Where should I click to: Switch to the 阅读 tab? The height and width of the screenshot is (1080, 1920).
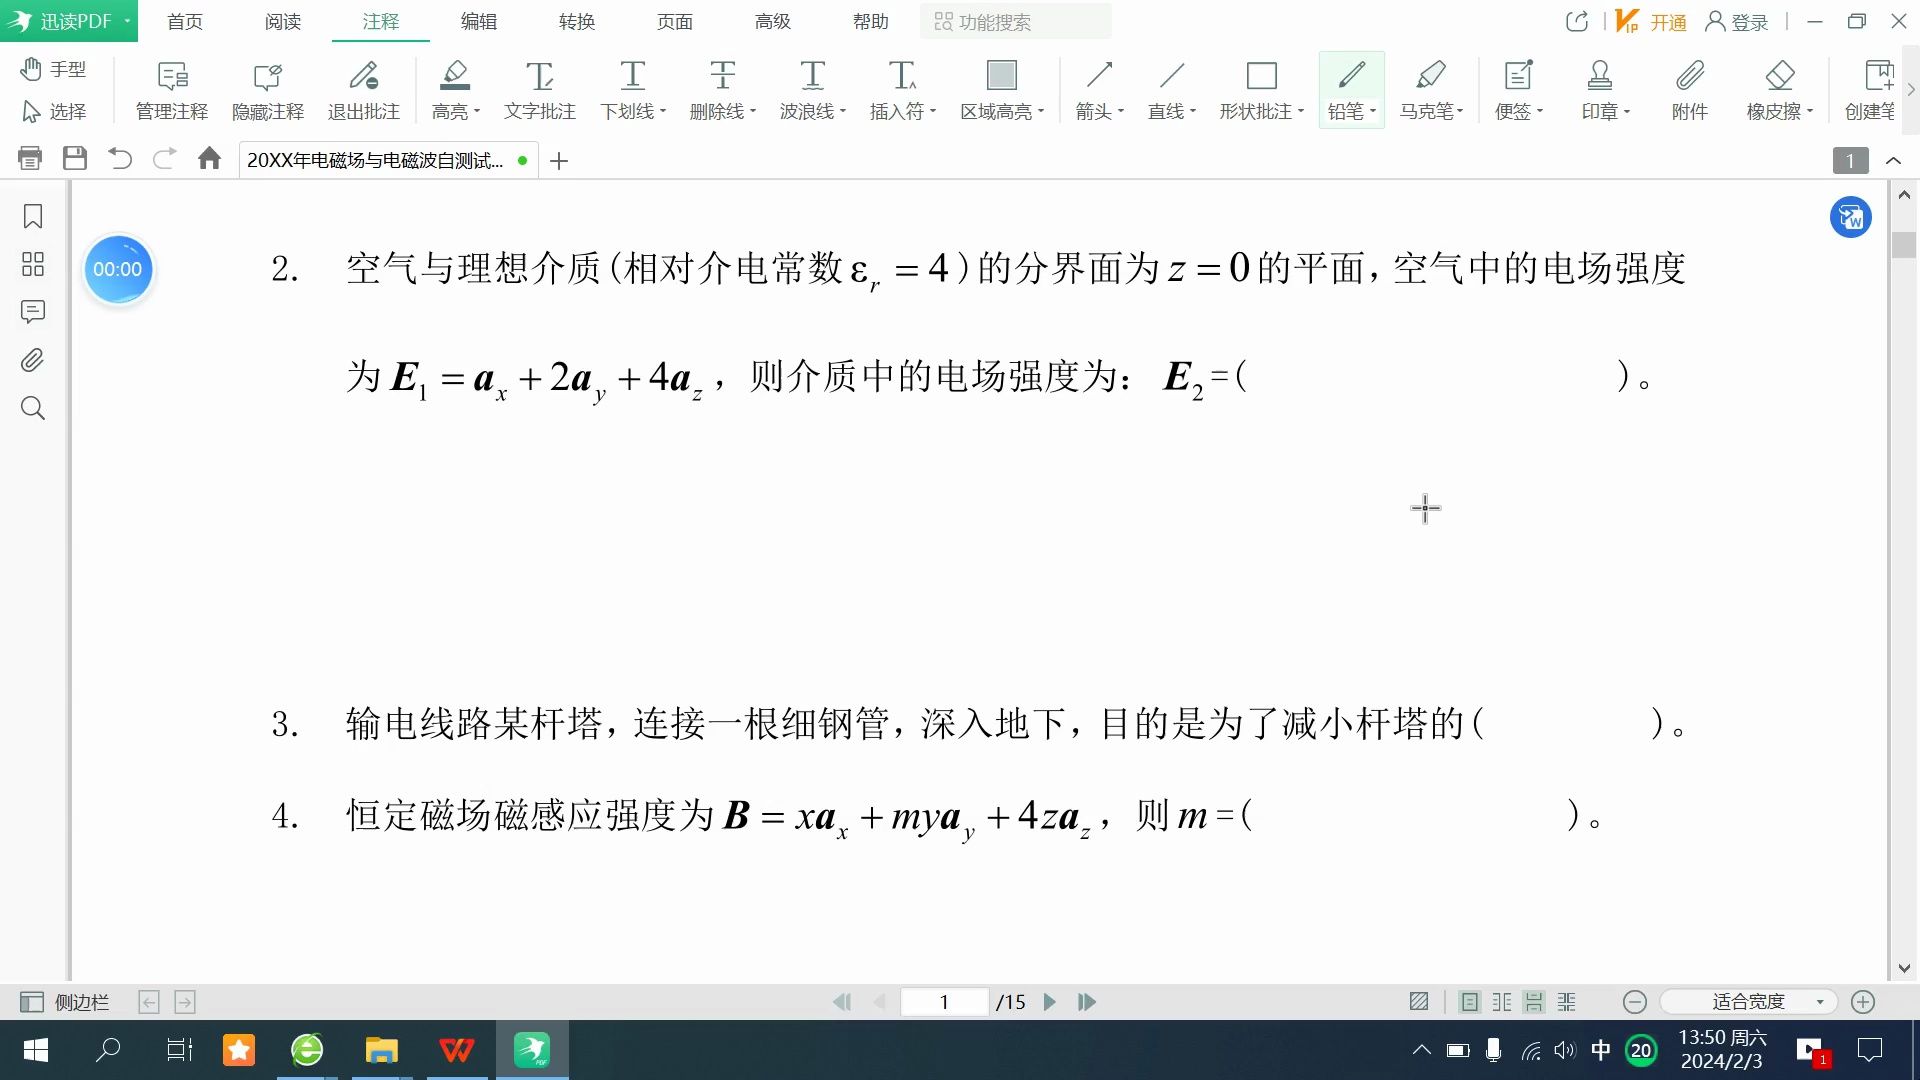(x=283, y=22)
